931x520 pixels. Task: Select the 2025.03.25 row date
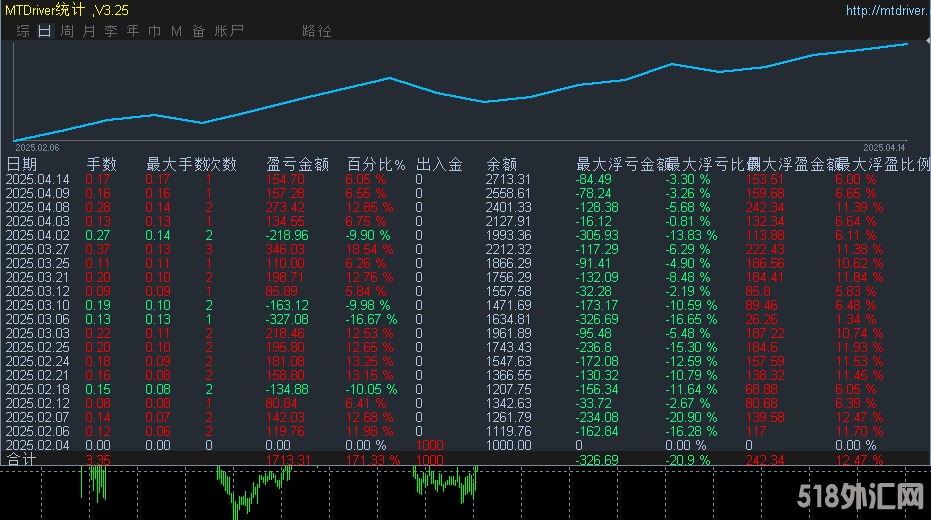[x=37, y=263]
